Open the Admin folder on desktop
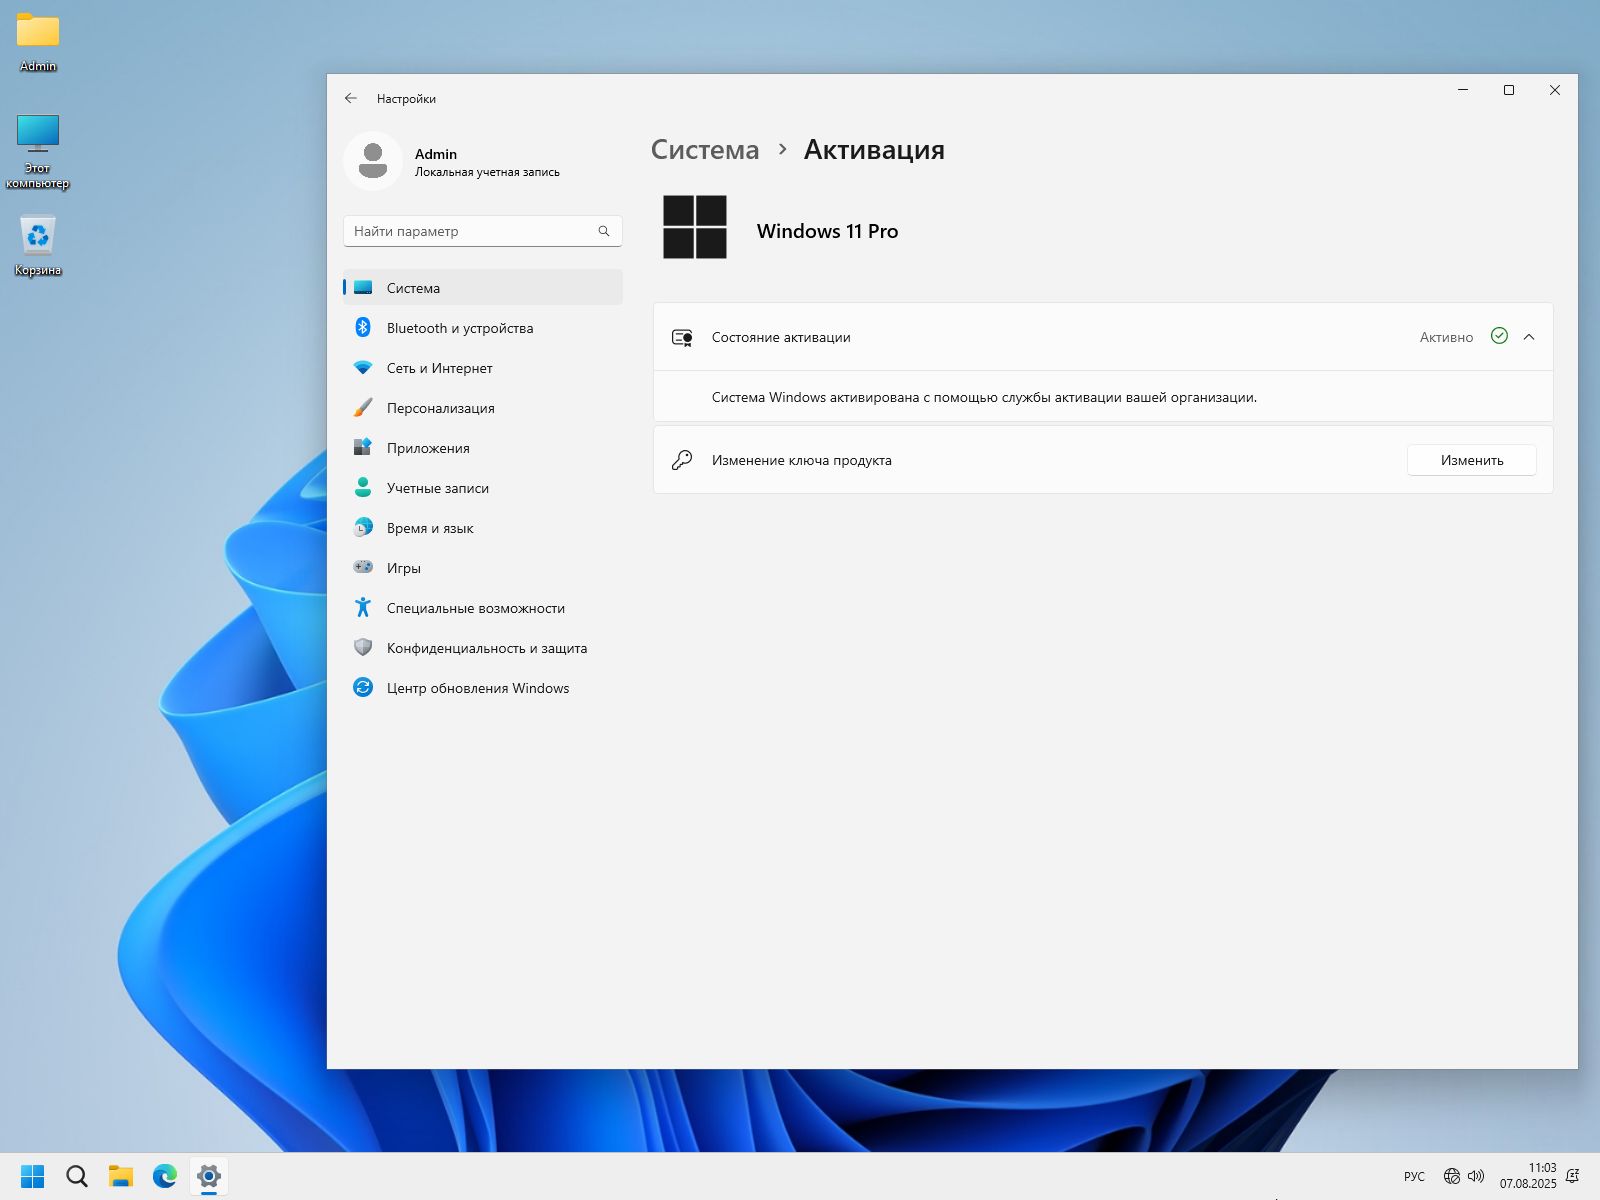 pyautogui.click(x=38, y=42)
